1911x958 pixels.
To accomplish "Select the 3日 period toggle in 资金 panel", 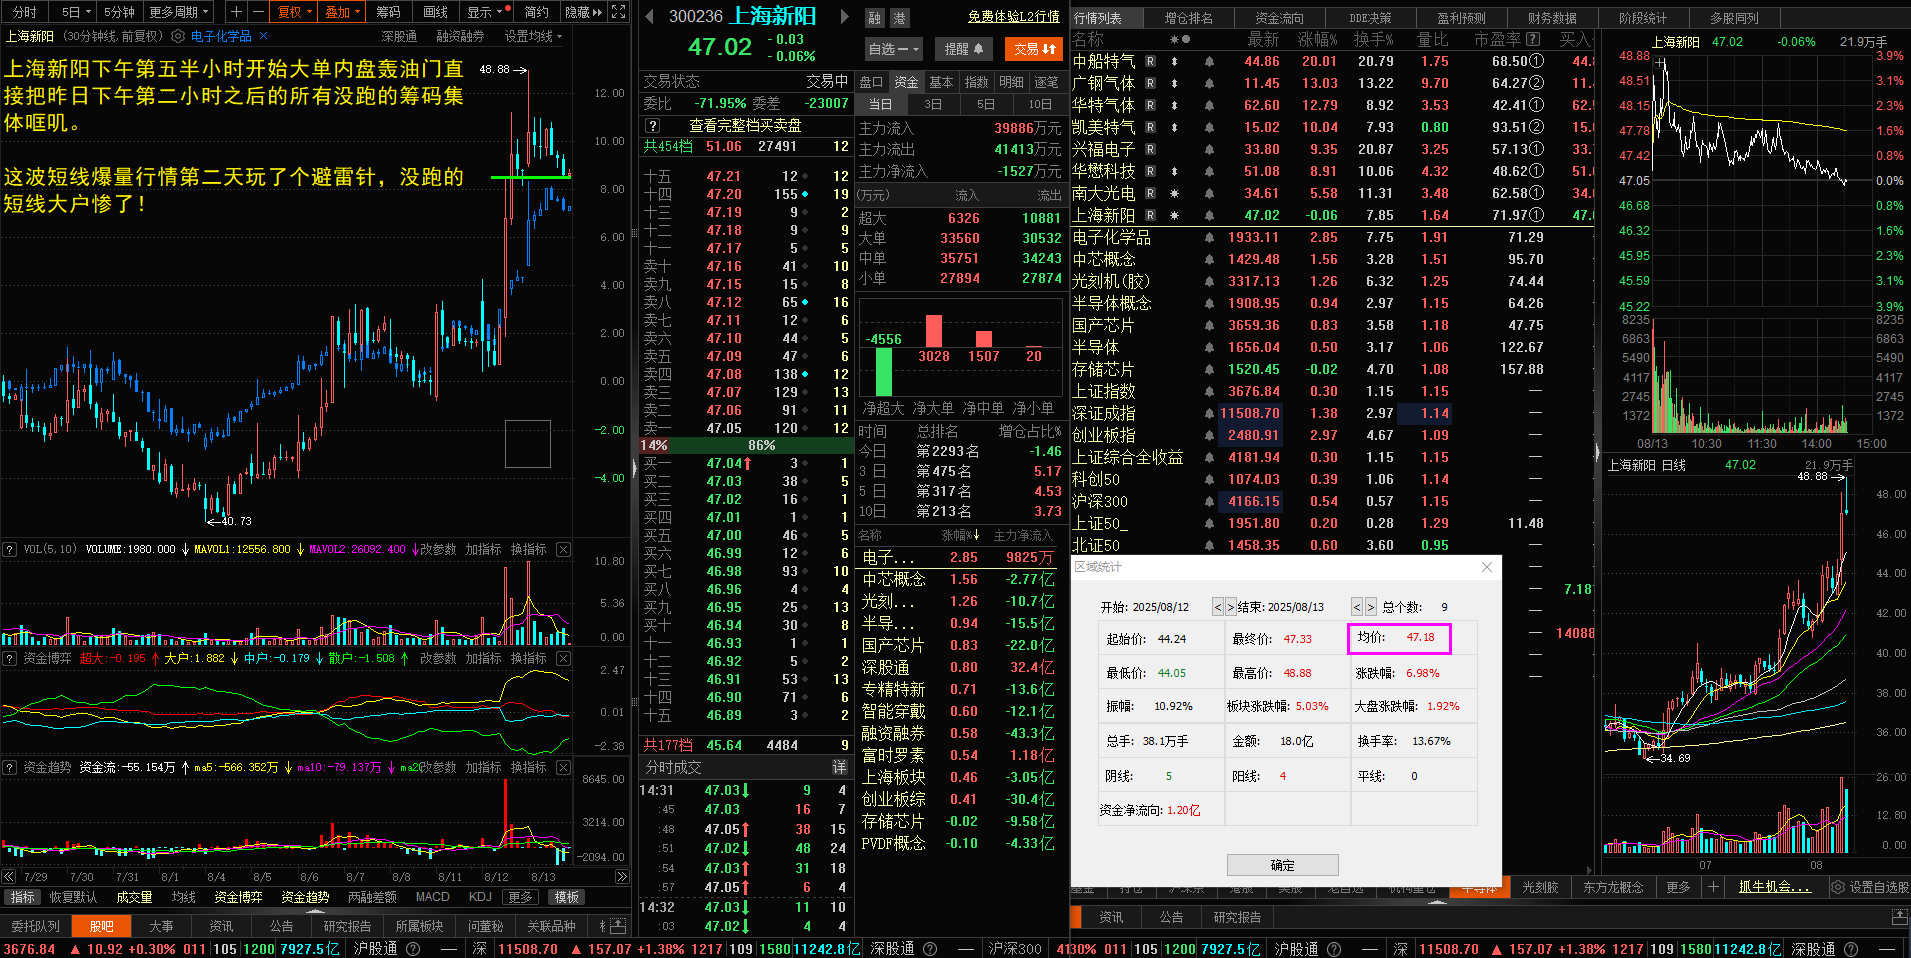I will [933, 104].
